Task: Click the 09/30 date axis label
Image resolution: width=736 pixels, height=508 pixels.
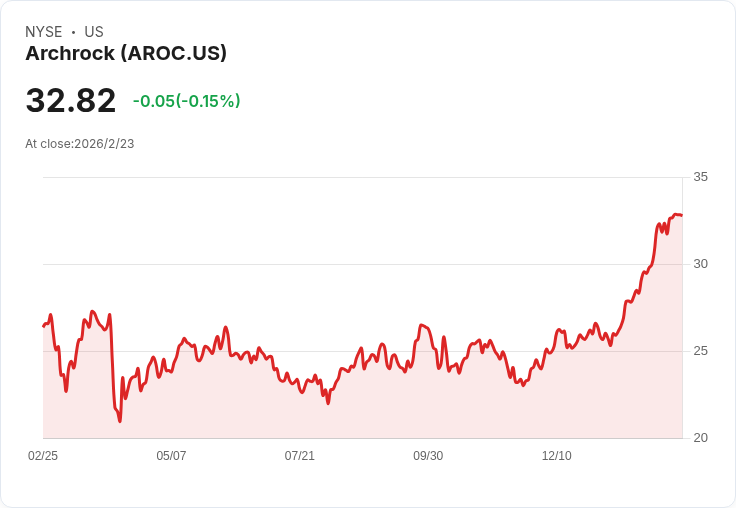Action: [x=428, y=455]
